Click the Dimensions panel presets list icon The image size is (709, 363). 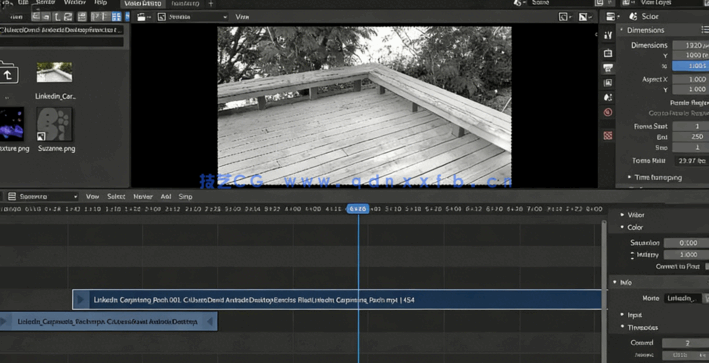[704, 30]
